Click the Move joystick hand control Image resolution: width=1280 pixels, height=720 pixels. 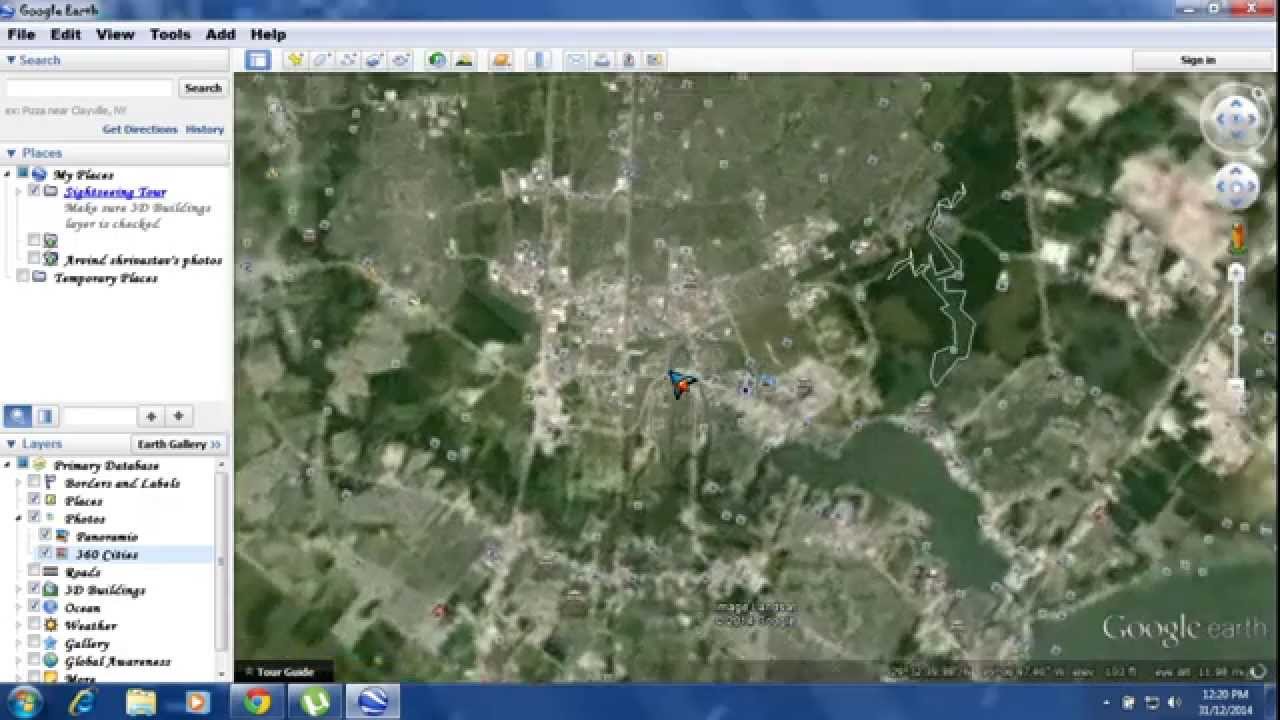pos(1236,187)
